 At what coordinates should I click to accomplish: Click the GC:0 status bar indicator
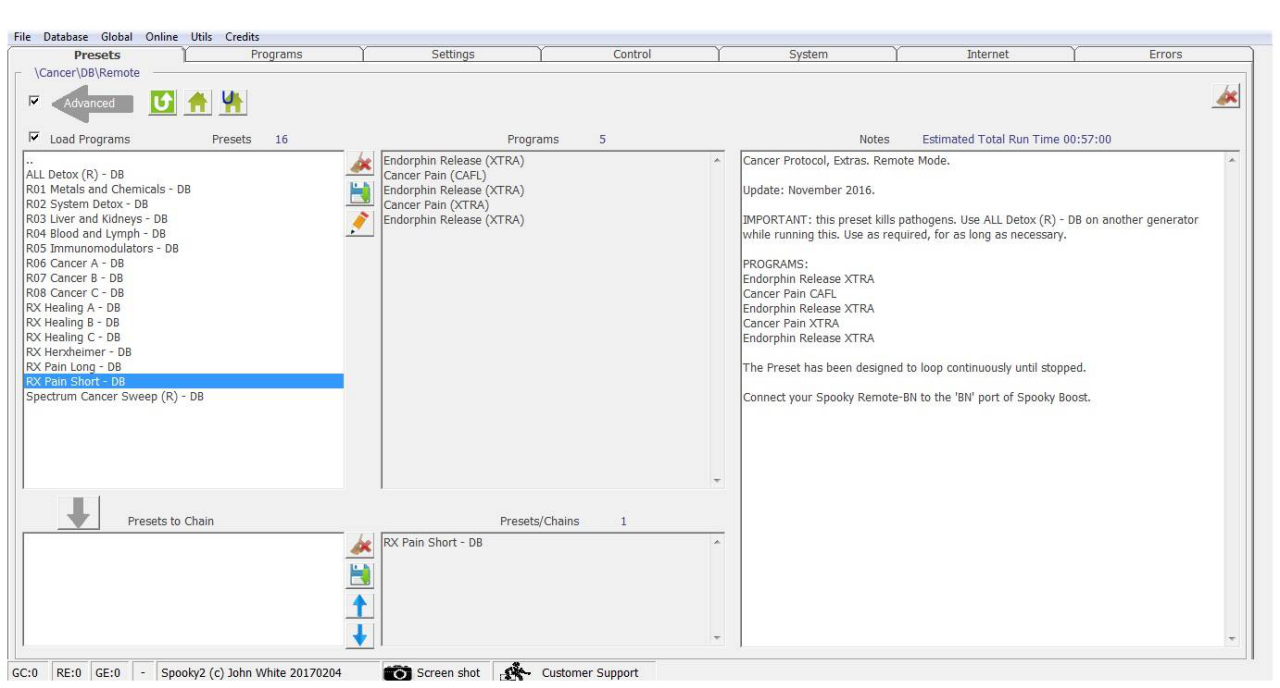point(25,673)
